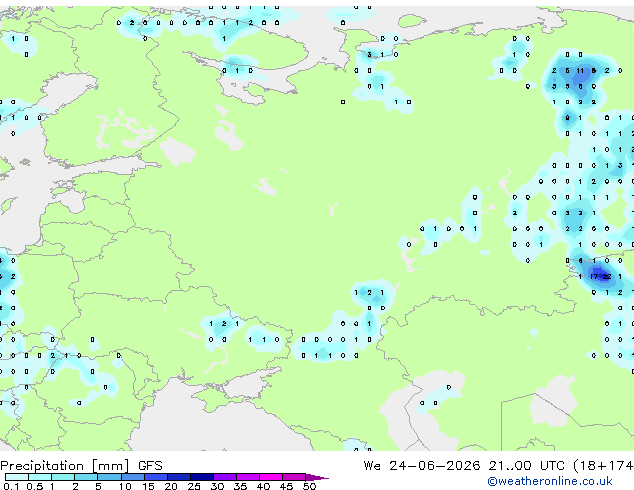
Task: Click the "35" legend scale label
Action: click(x=241, y=486)
